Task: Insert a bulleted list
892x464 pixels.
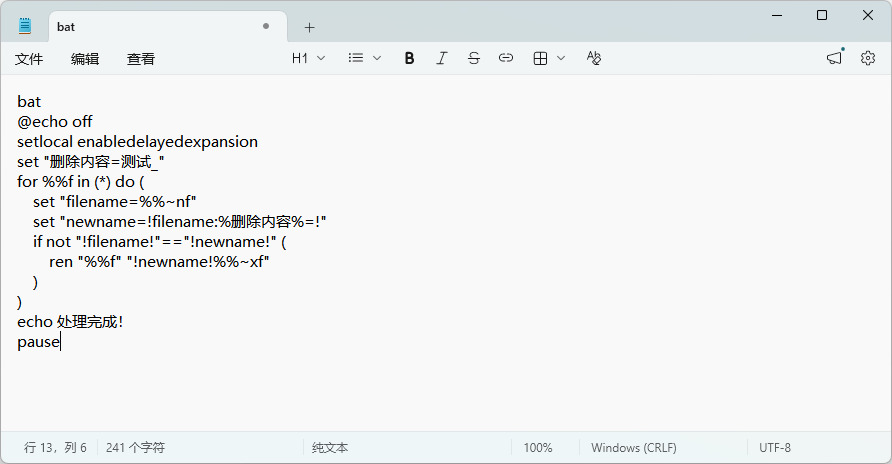Action: pyautogui.click(x=356, y=58)
